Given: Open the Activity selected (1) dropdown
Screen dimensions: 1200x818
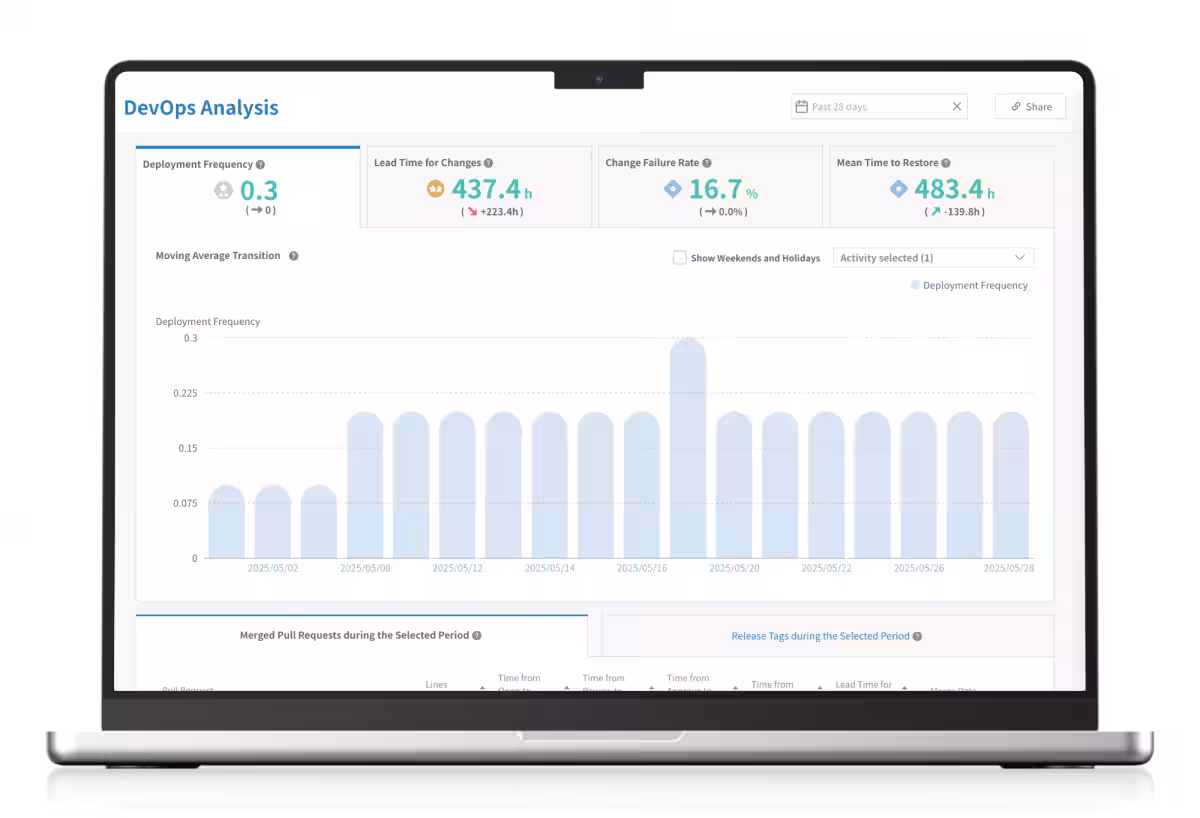Looking at the screenshot, I should click(x=932, y=258).
